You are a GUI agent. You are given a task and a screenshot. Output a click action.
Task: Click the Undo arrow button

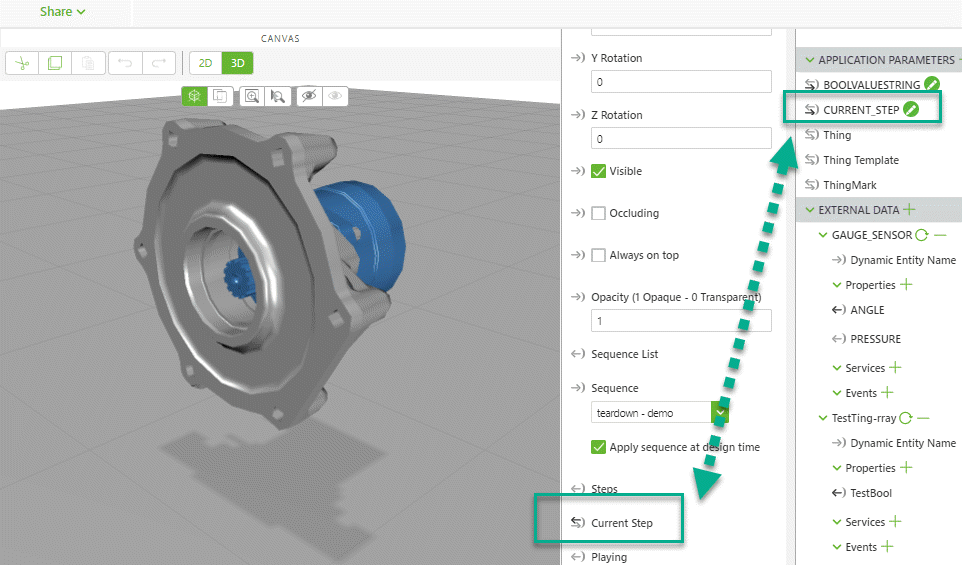(x=125, y=63)
